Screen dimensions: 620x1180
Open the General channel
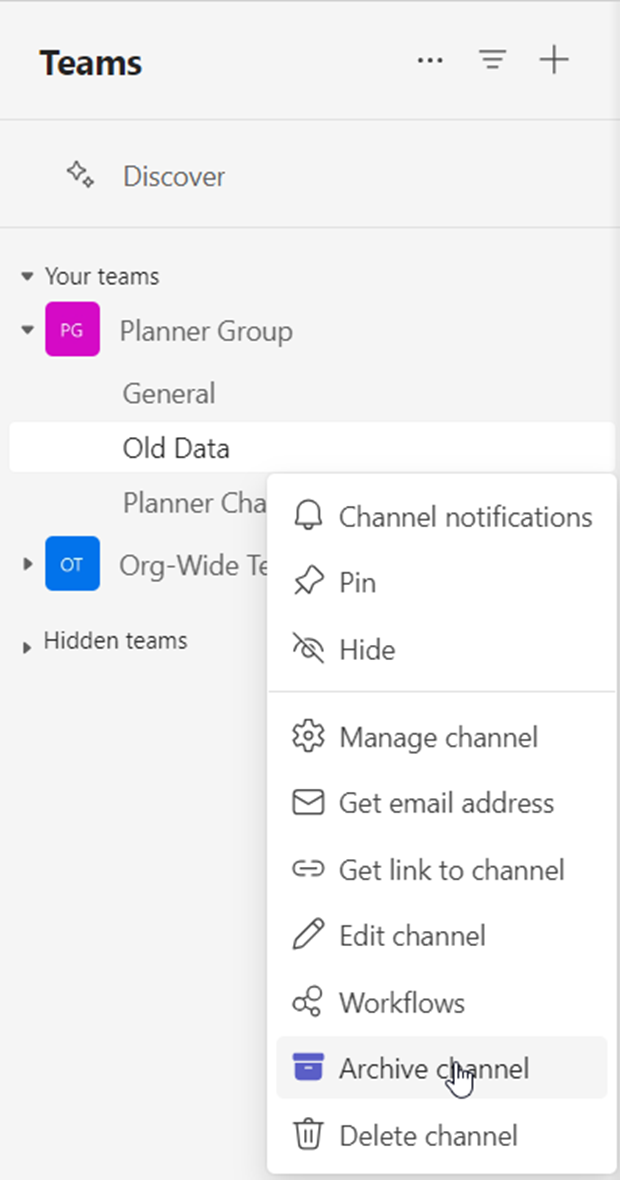click(169, 393)
